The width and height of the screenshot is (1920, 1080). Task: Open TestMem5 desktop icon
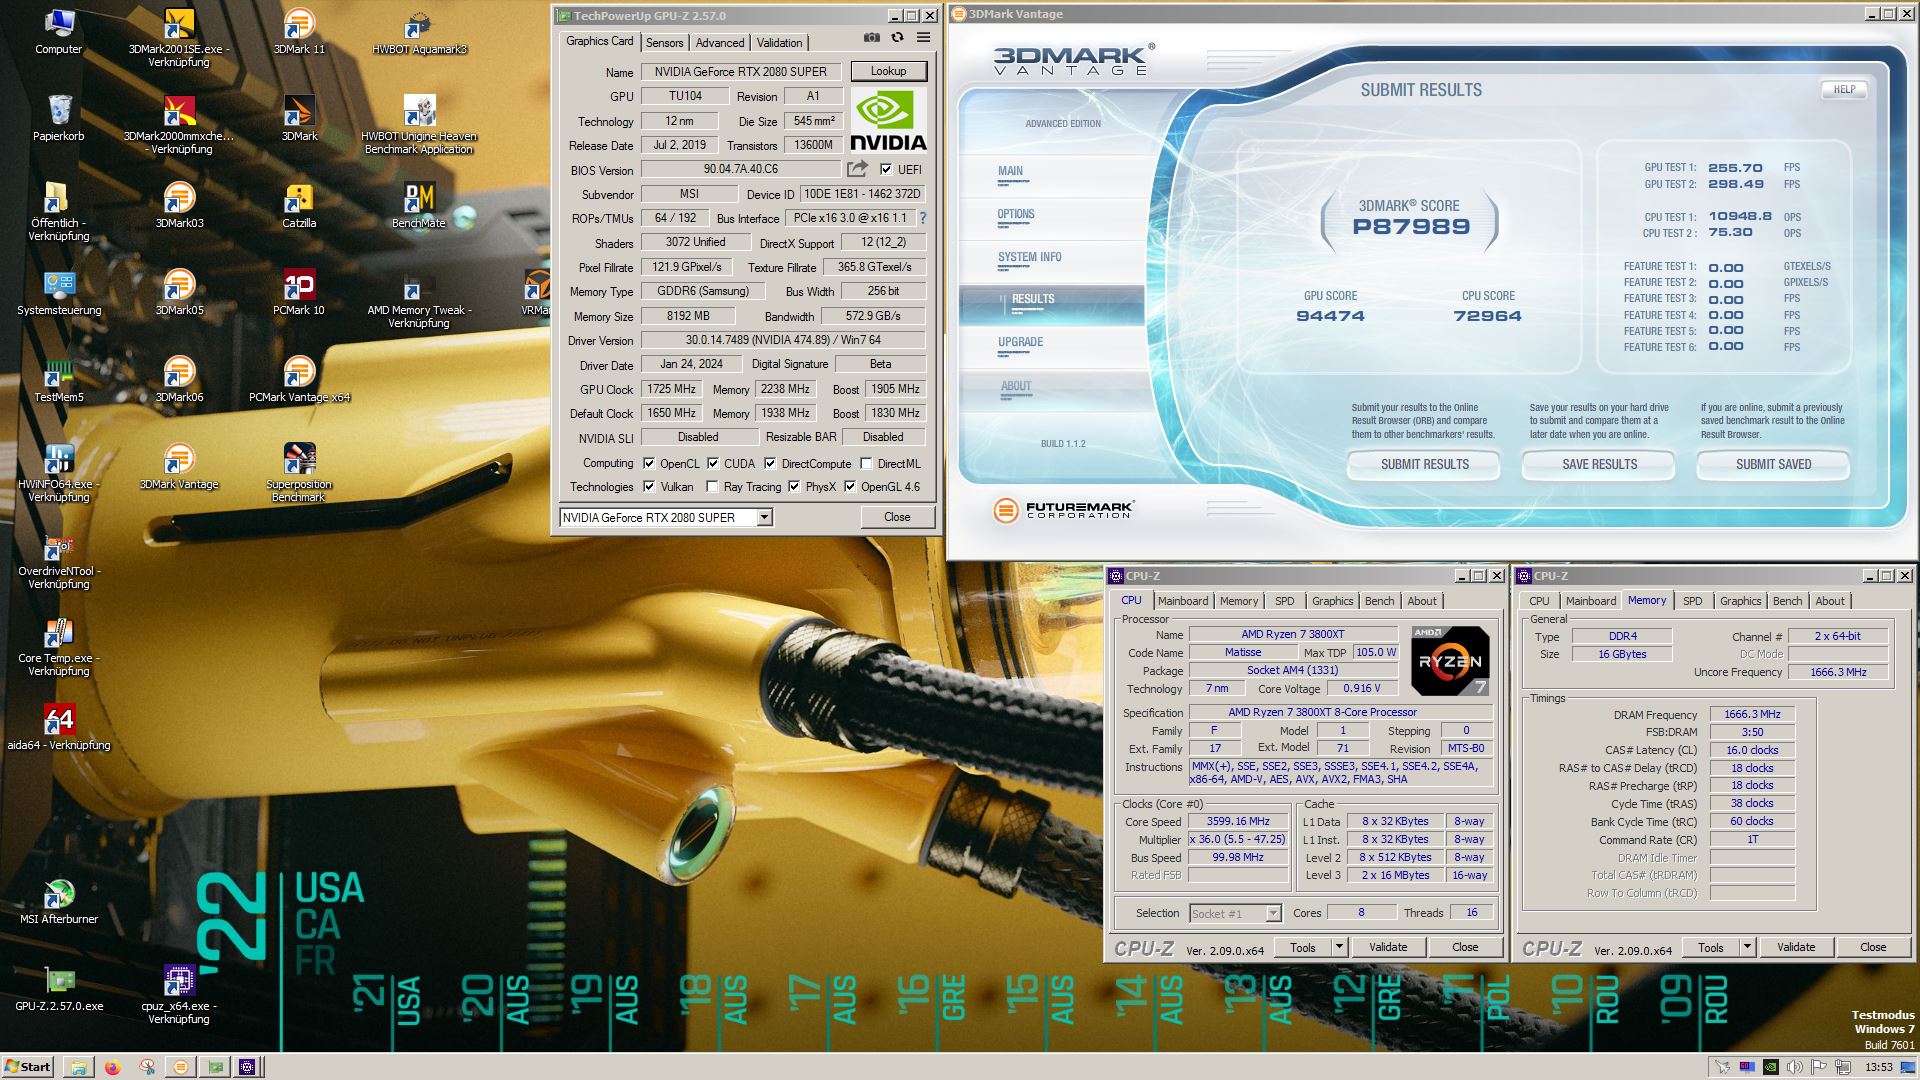pos(59,379)
